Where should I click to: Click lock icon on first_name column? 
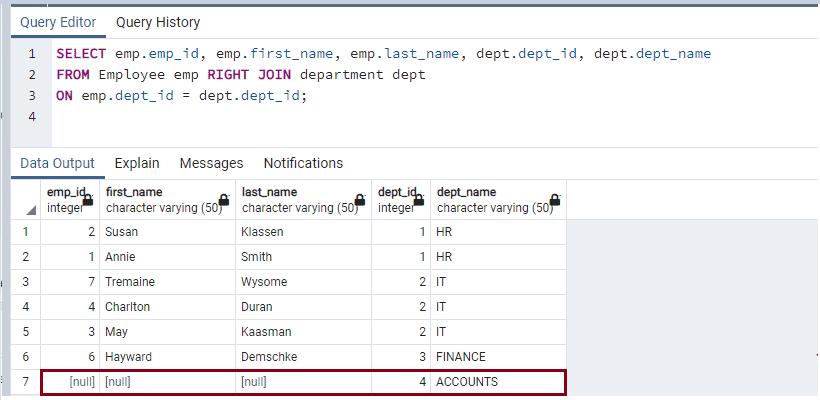[x=224, y=201]
